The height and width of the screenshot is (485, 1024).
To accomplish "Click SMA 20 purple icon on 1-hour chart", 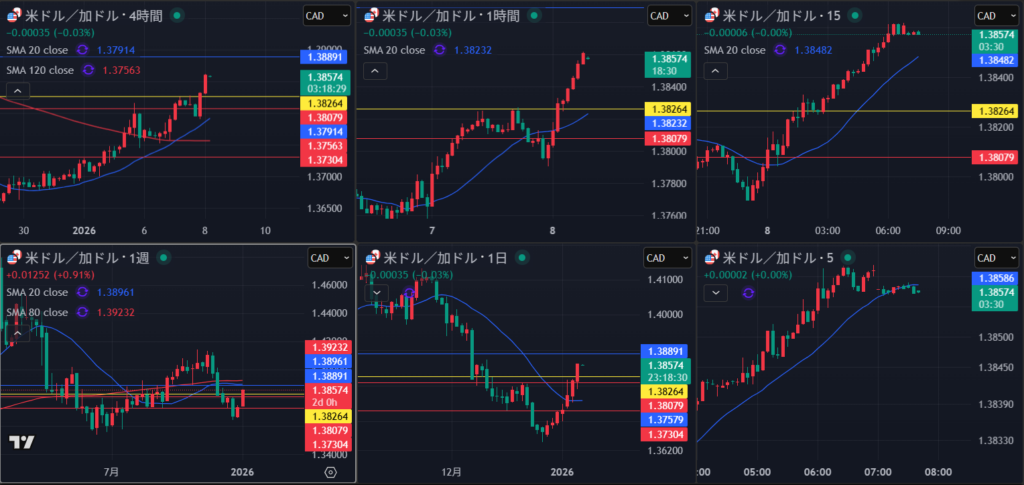I will (439, 50).
